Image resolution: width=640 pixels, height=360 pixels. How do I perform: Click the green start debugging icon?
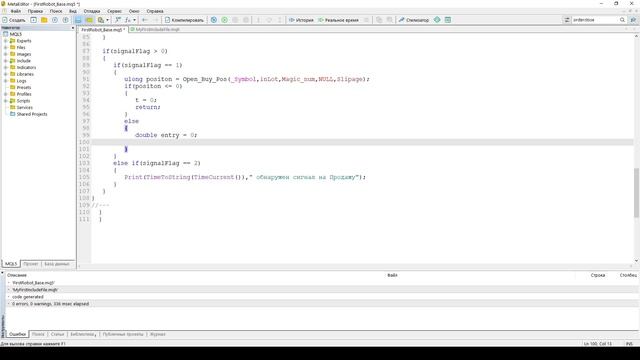pyautogui.click(x=224, y=20)
